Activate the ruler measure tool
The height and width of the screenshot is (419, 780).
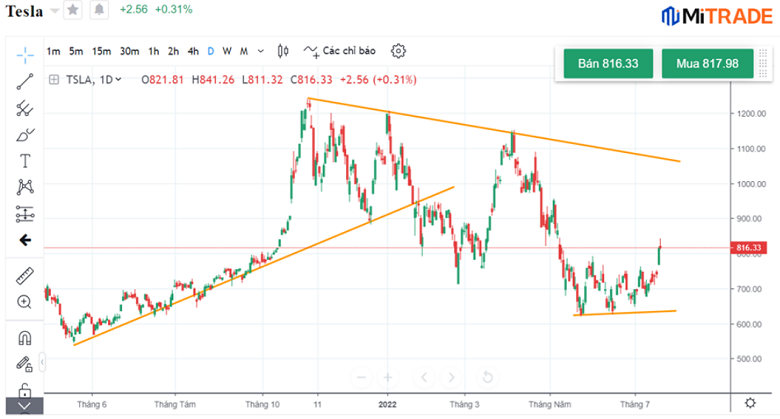pos(25,275)
